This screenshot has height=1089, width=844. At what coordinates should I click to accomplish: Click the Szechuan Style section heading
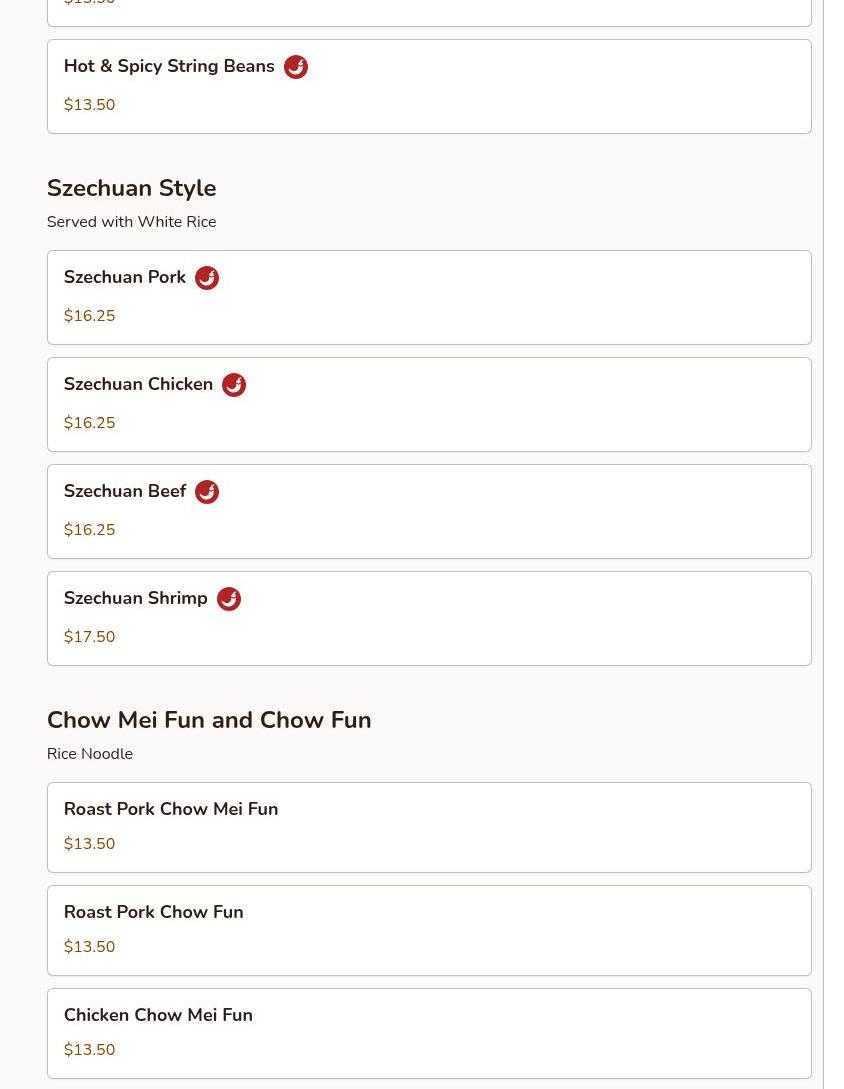pos(131,188)
